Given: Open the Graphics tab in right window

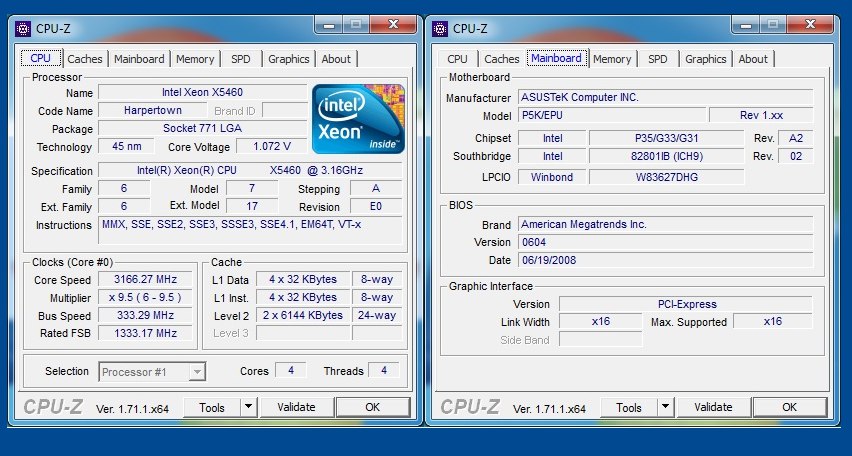Looking at the screenshot, I should pos(705,59).
